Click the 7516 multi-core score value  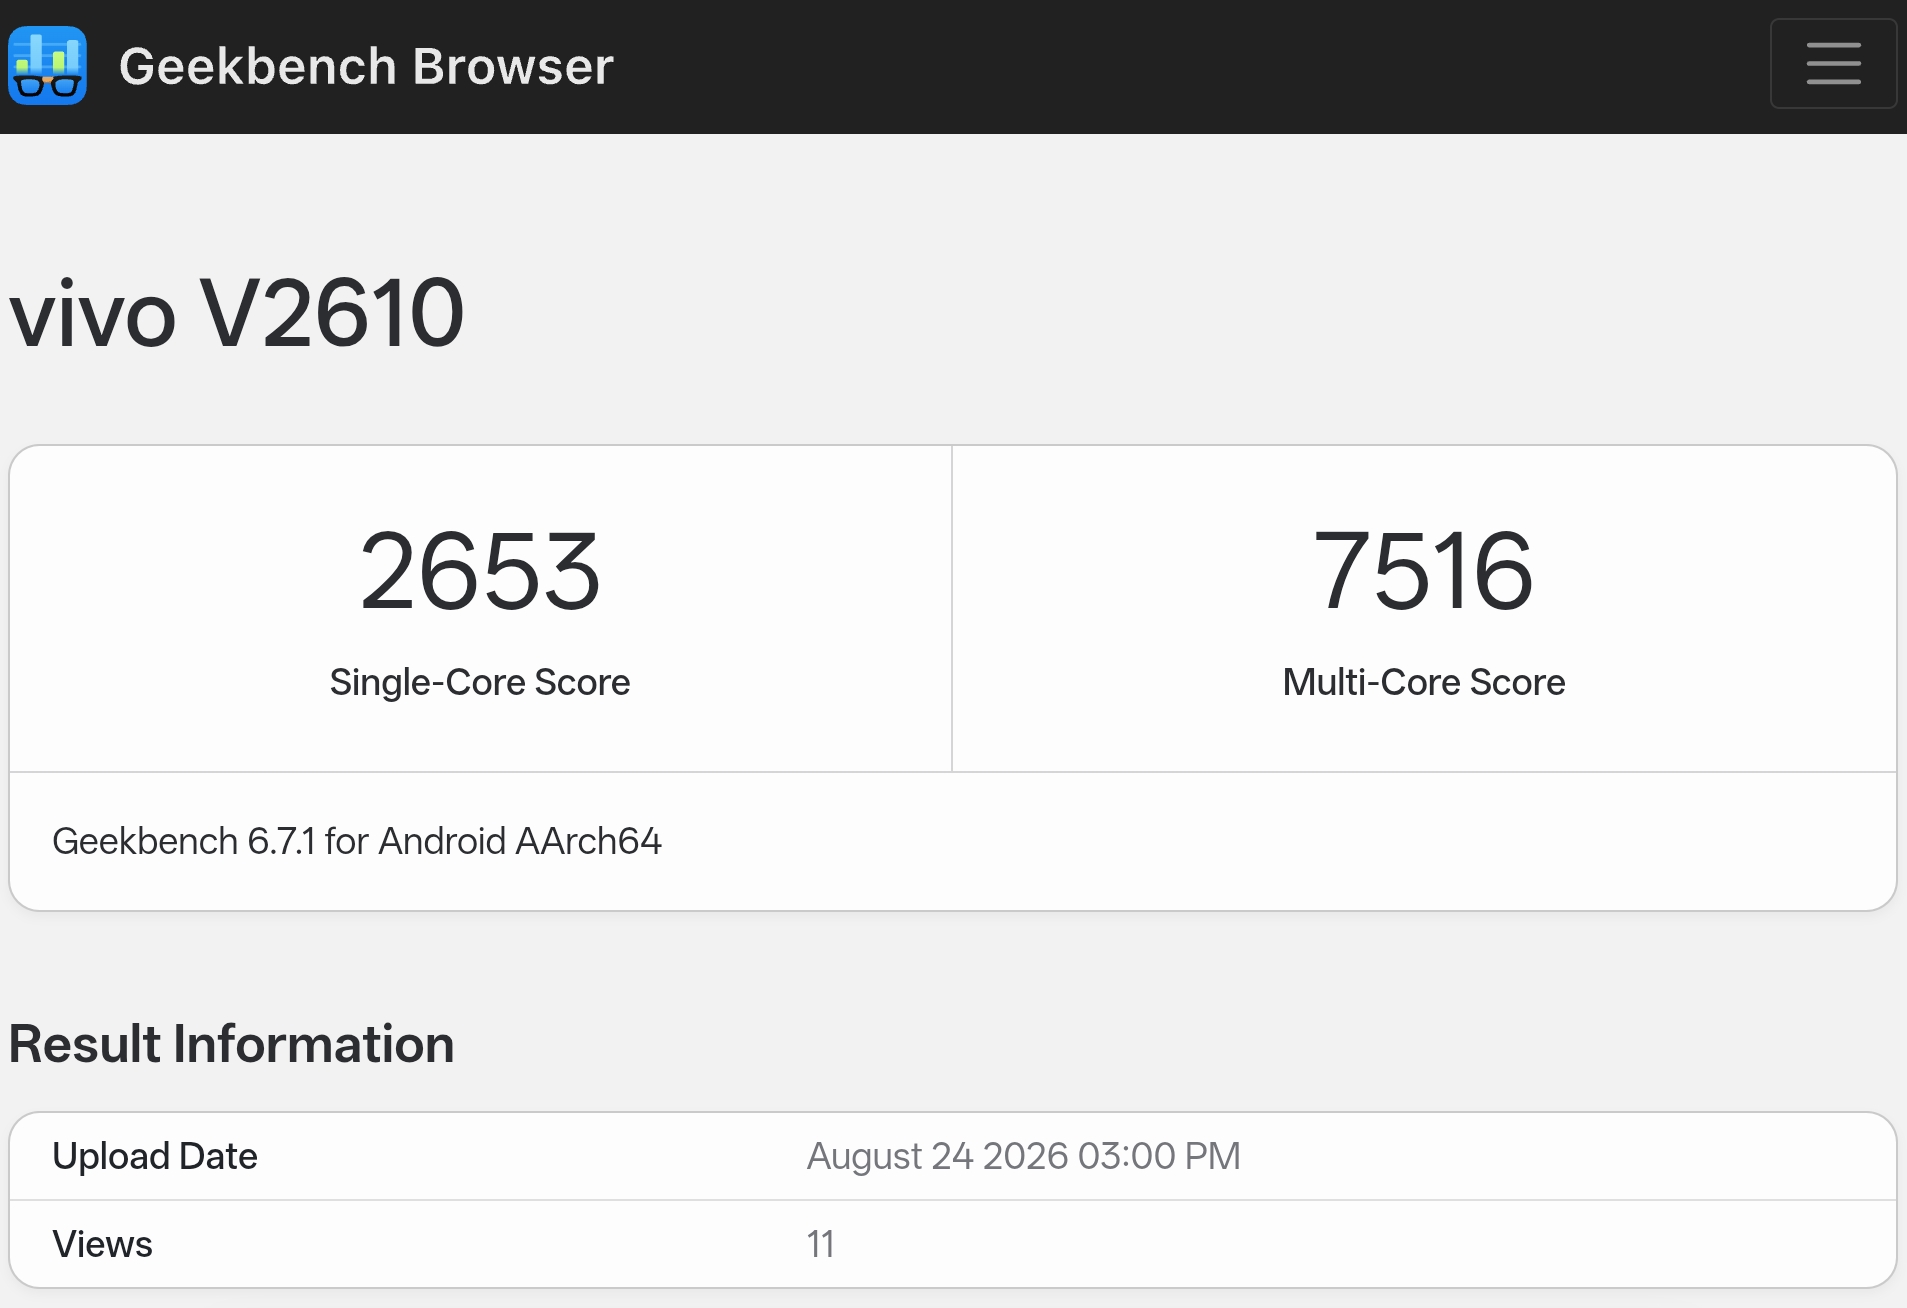click(x=1424, y=571)
